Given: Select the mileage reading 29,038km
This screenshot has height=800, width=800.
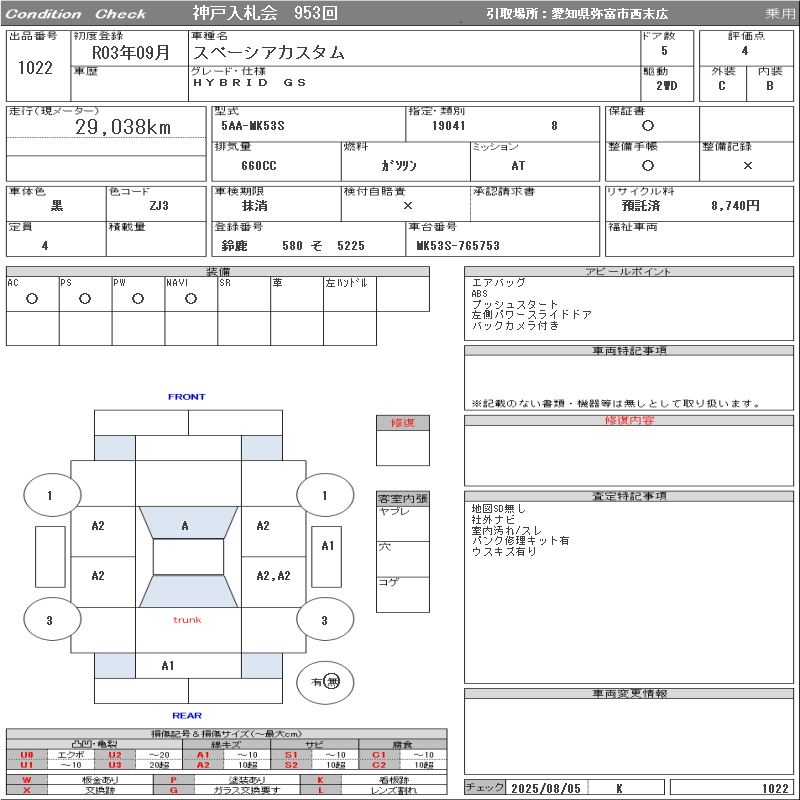Looking at the screenshot, I should point(123,127).
